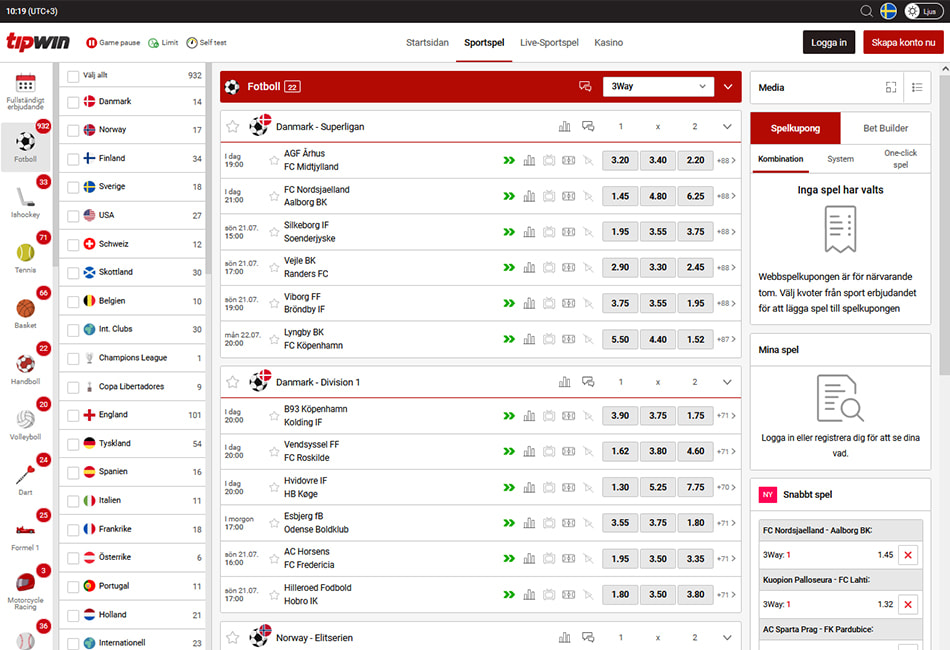The width and height of the screenshot is (950, 650).
Task: Pick draw odds 4.80 for Nordsjaelland match
Action: pos(658,196)
